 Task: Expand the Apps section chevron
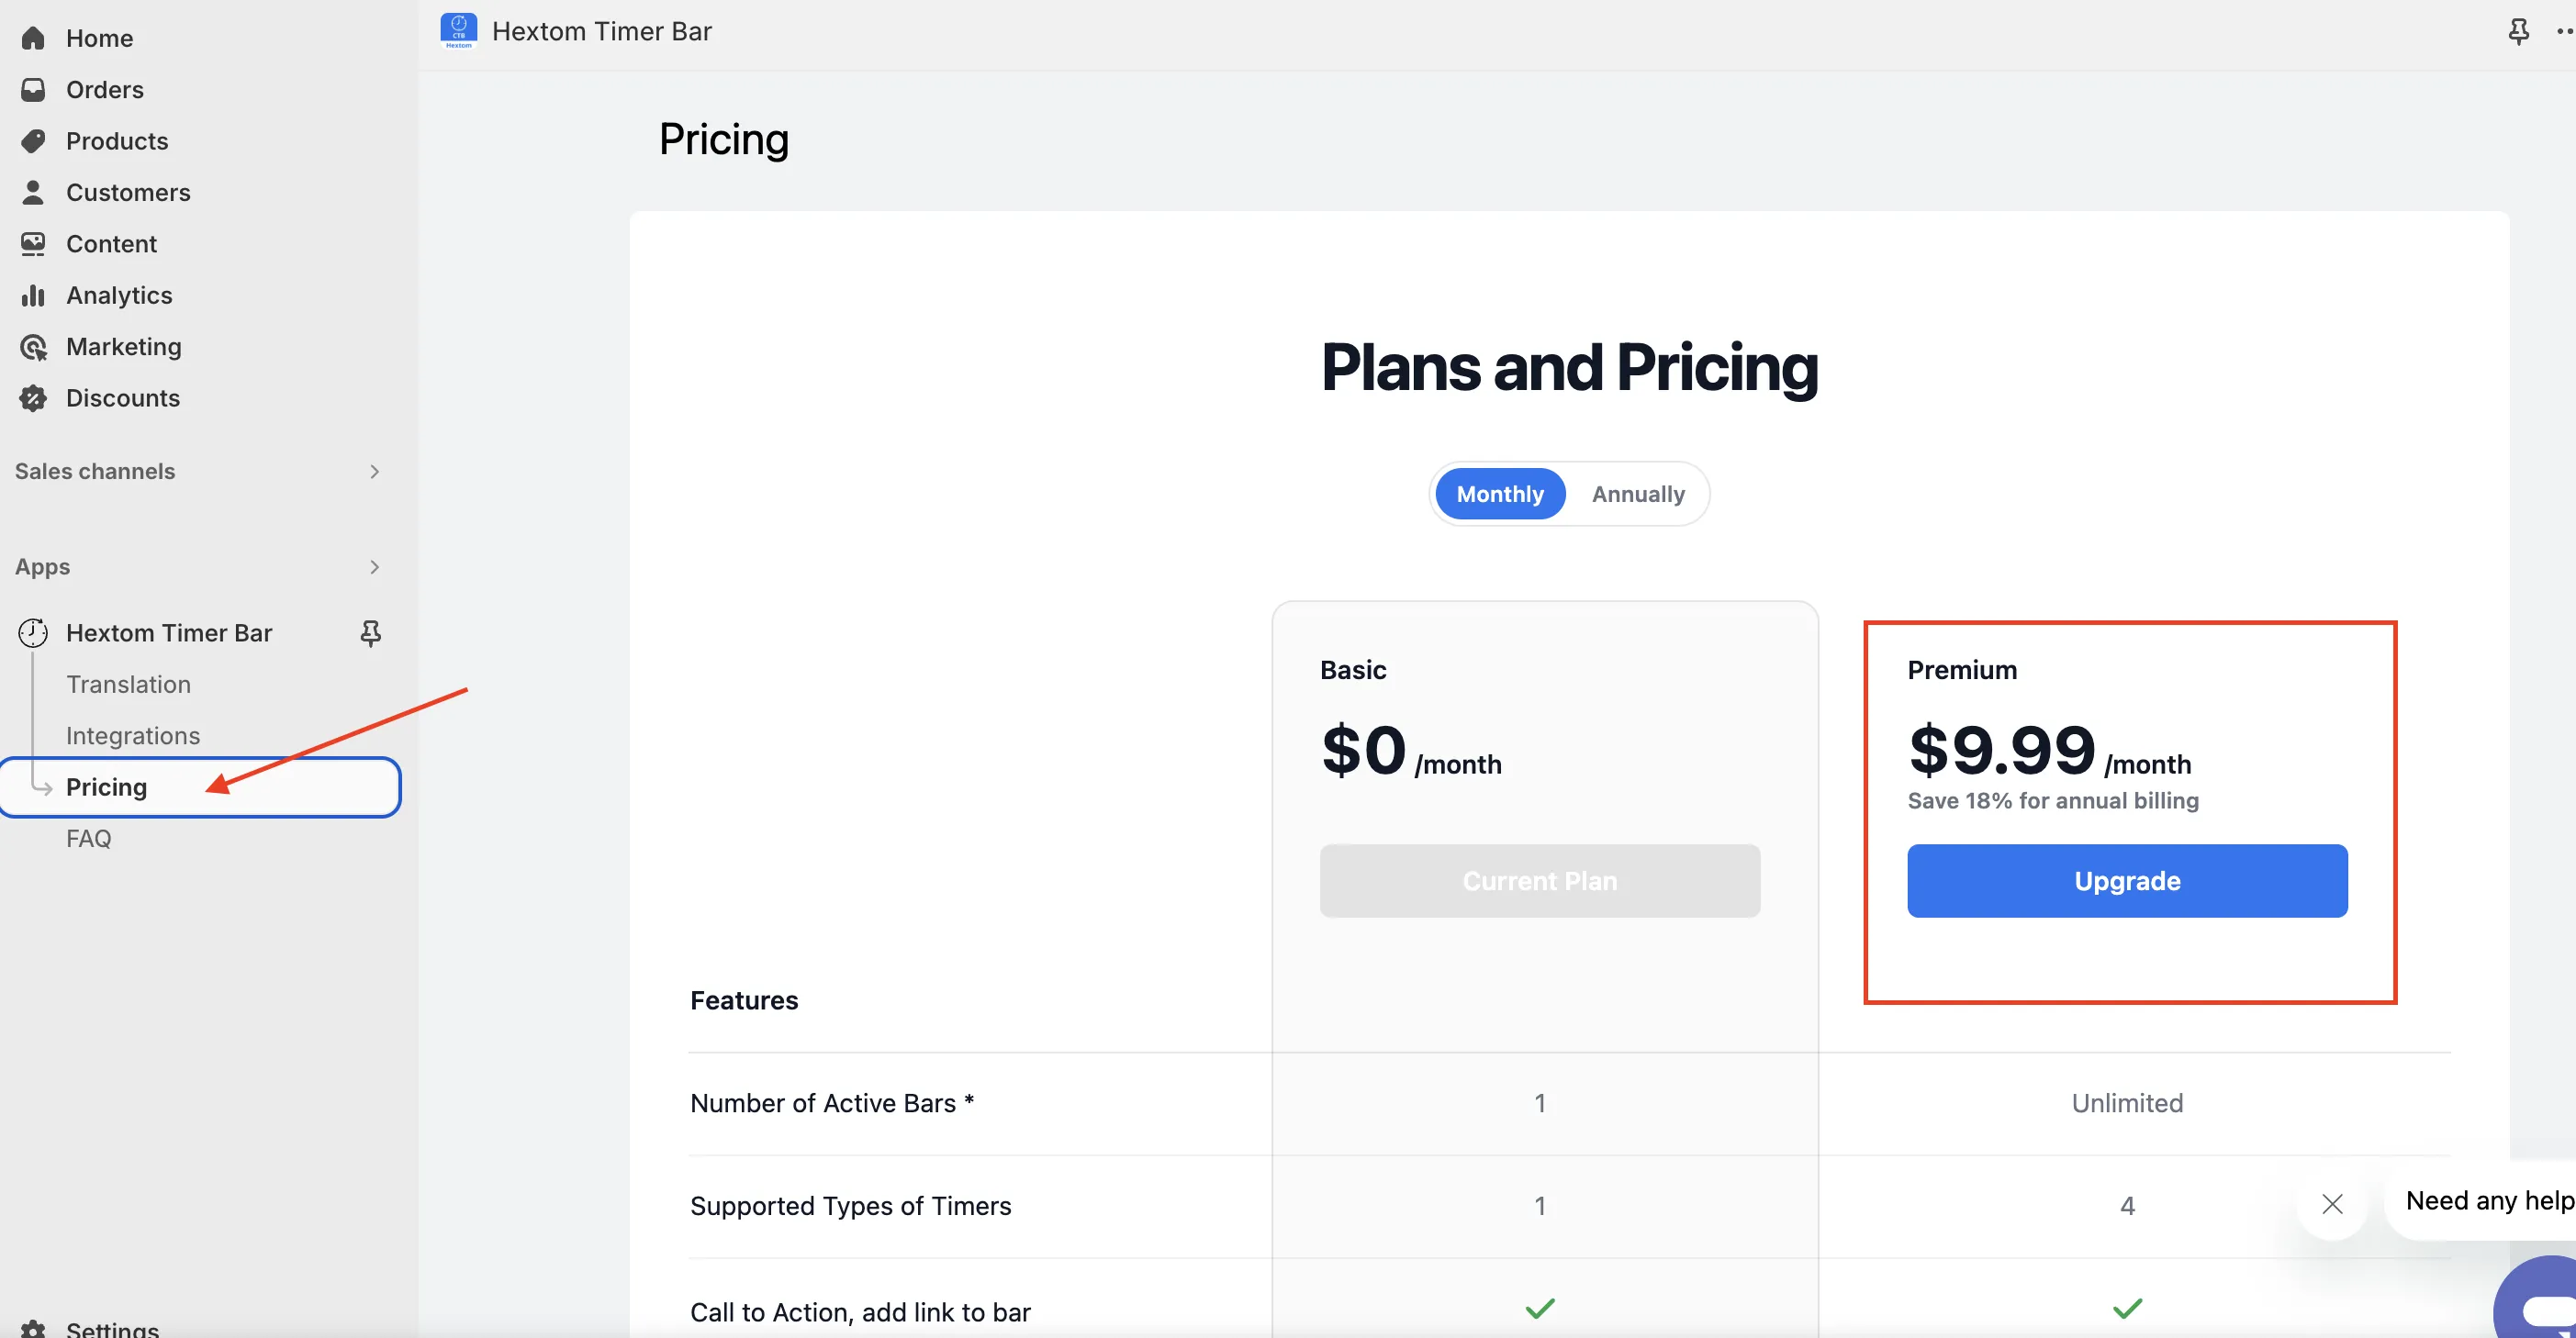coord(374,567)
